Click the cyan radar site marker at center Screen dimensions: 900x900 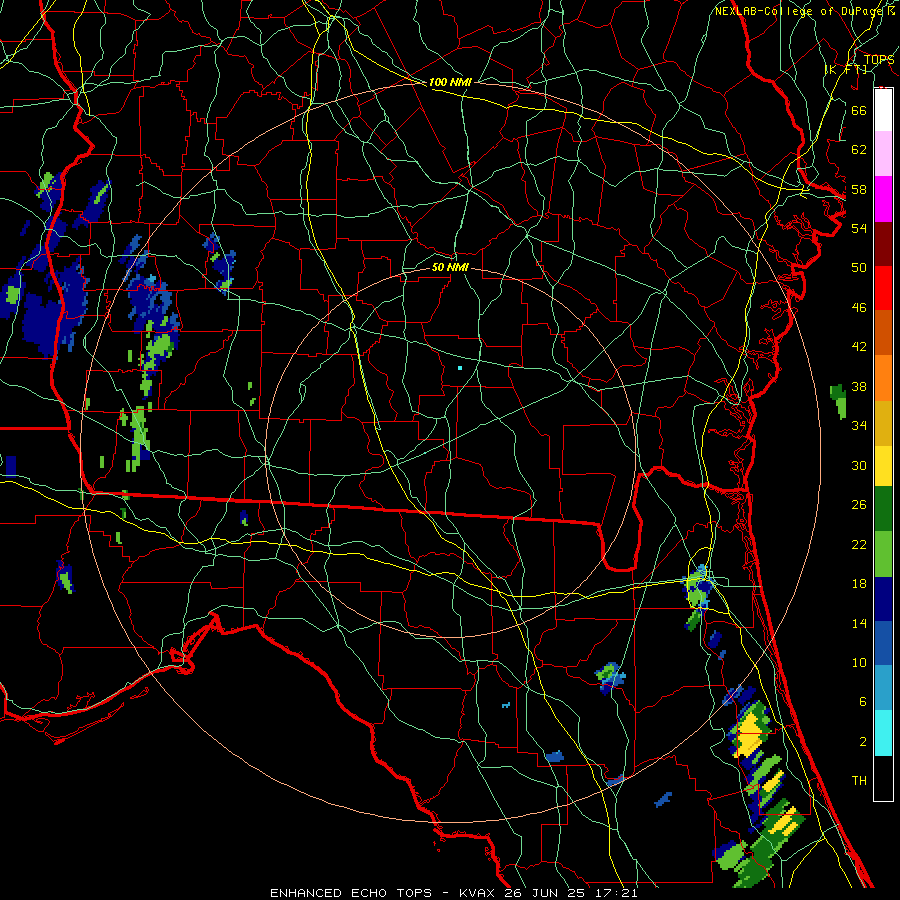coord(460,368)
